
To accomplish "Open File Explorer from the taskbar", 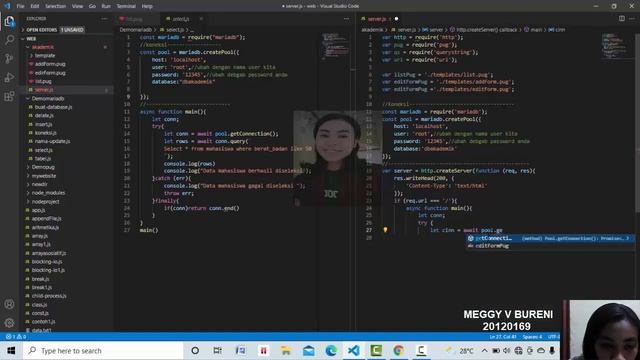I will click(286, 351).
